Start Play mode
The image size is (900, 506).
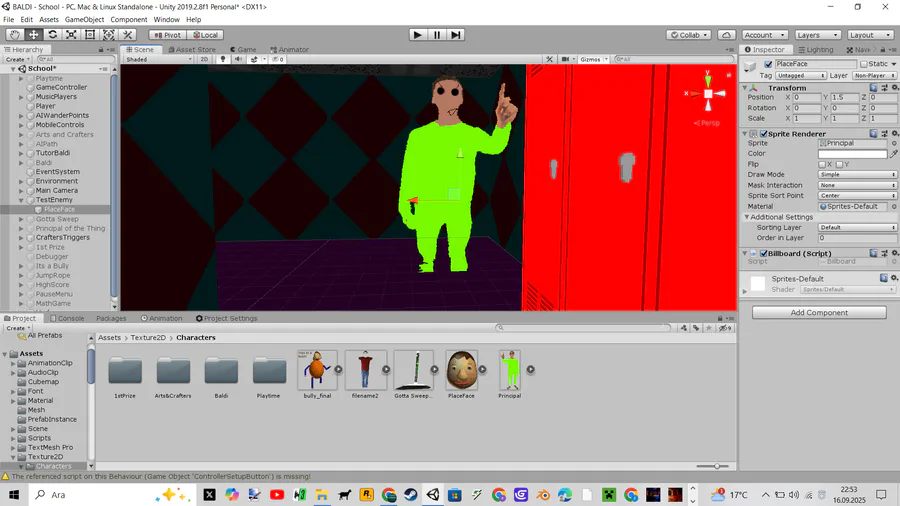[417, 35]
